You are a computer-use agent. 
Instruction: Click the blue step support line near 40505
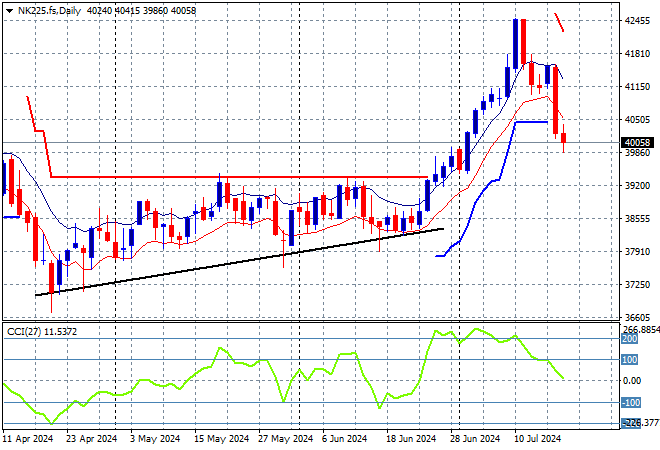click(532, 122)
